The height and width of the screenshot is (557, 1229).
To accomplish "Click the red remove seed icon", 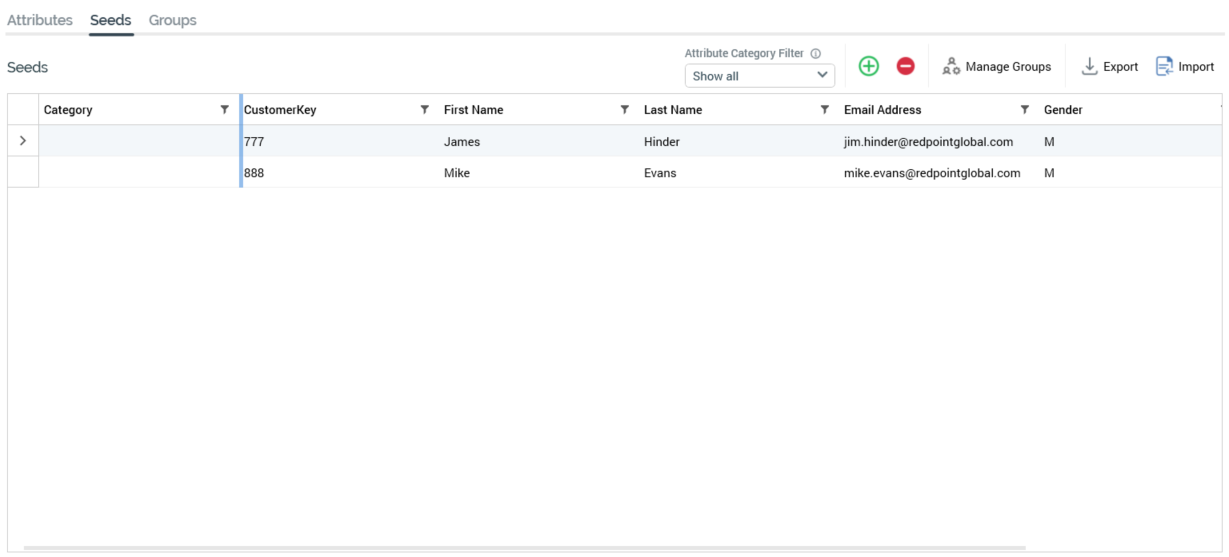I will point(905,66).
